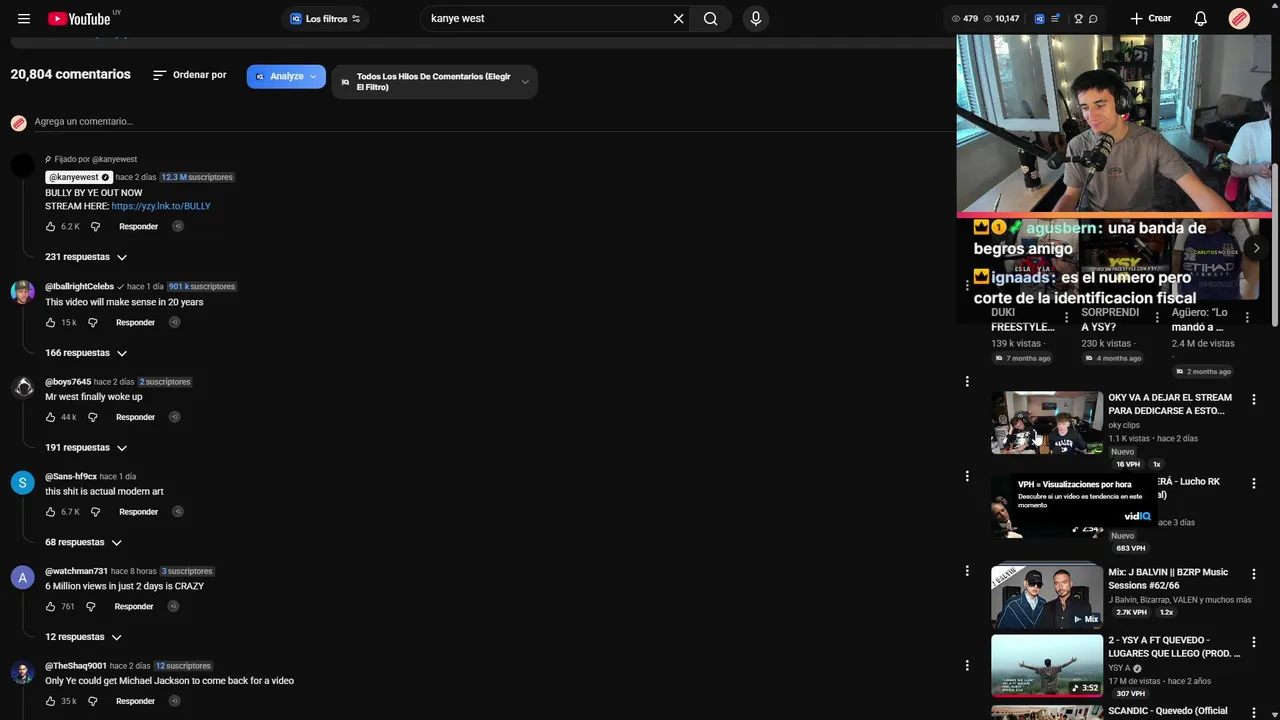
Task: Open Los filtros vidIQ button
Action: coord(325,18)
